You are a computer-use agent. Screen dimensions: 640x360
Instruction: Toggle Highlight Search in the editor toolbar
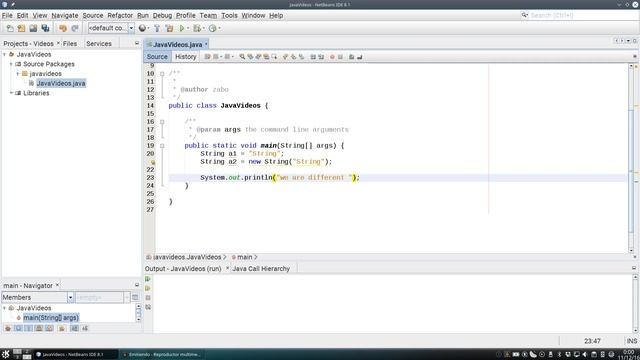pyautogui.click(x=266, y=57)
